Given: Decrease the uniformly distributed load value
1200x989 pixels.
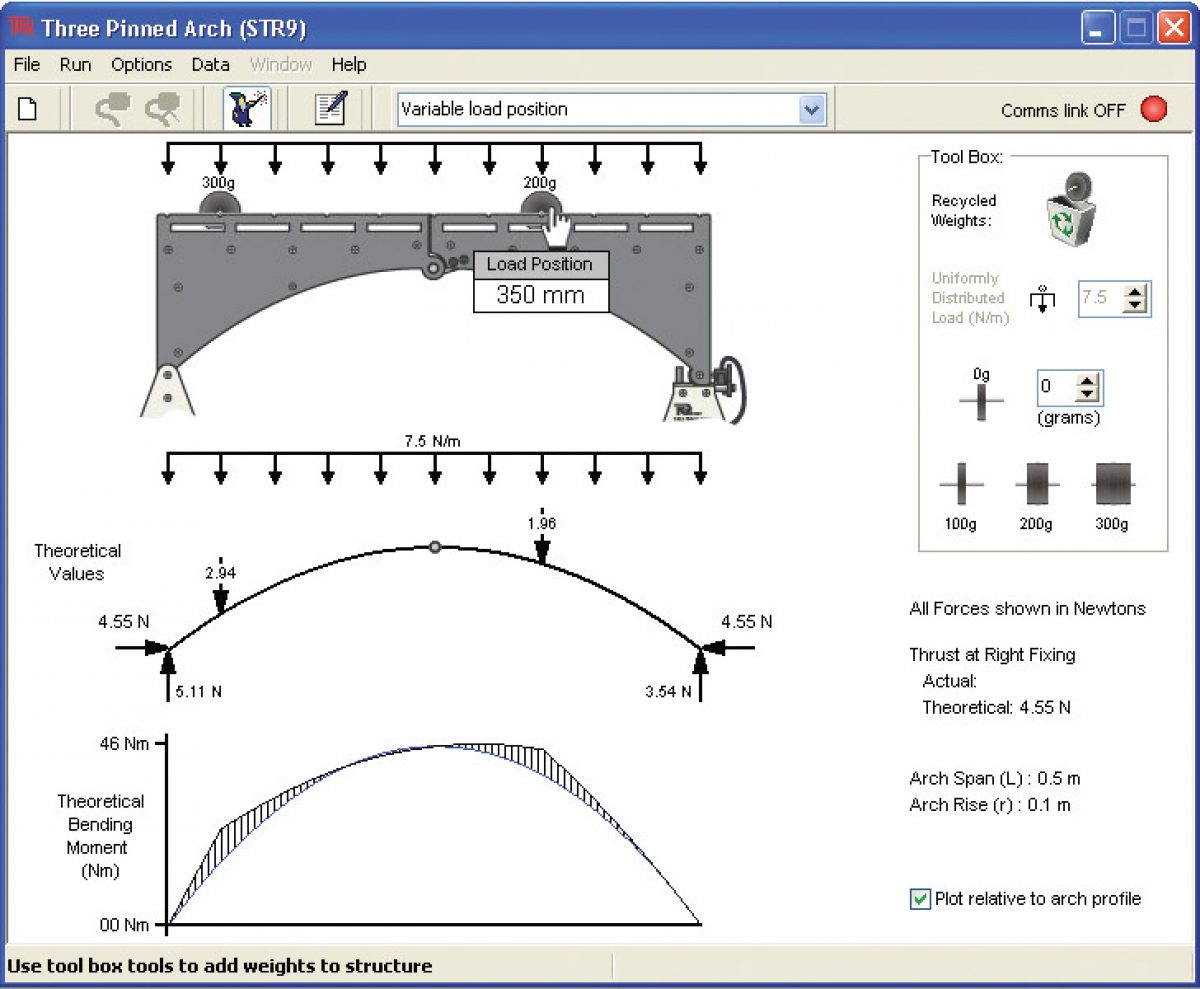Looking at the screenshot, I should coord(1135,305).
